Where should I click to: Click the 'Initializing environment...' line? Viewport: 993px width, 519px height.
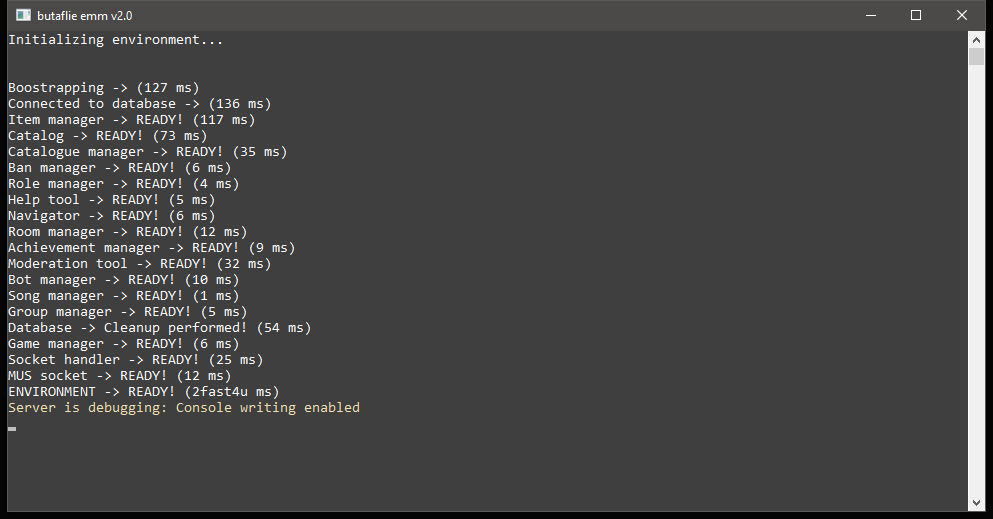115,40
